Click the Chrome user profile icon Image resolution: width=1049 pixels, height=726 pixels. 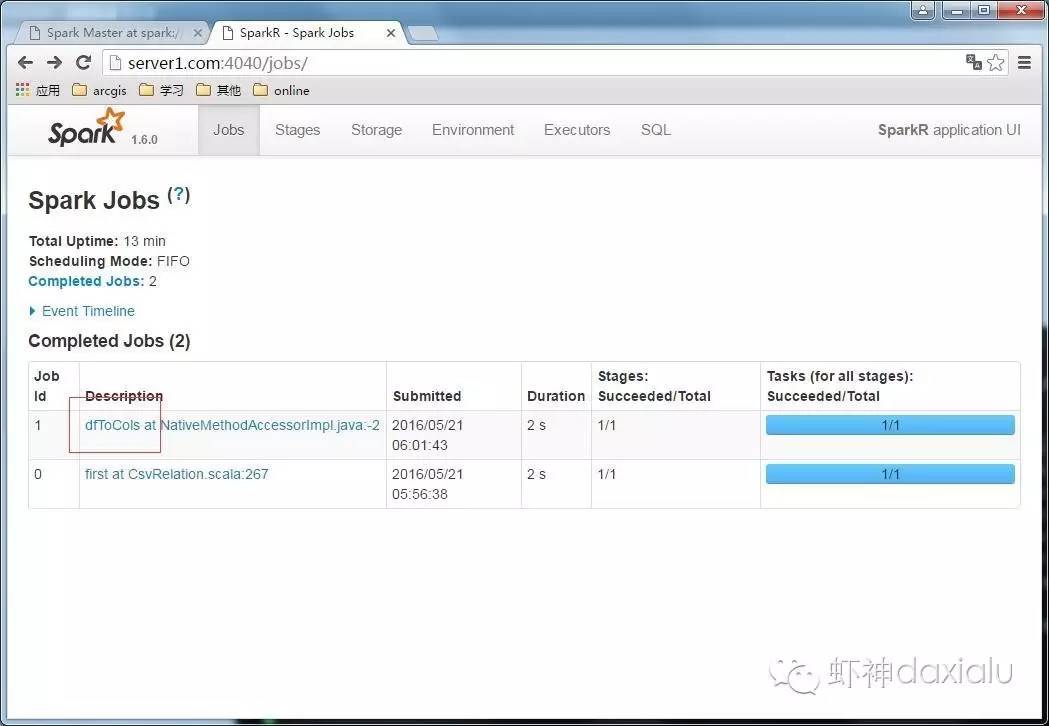click(x=923, y=10)
